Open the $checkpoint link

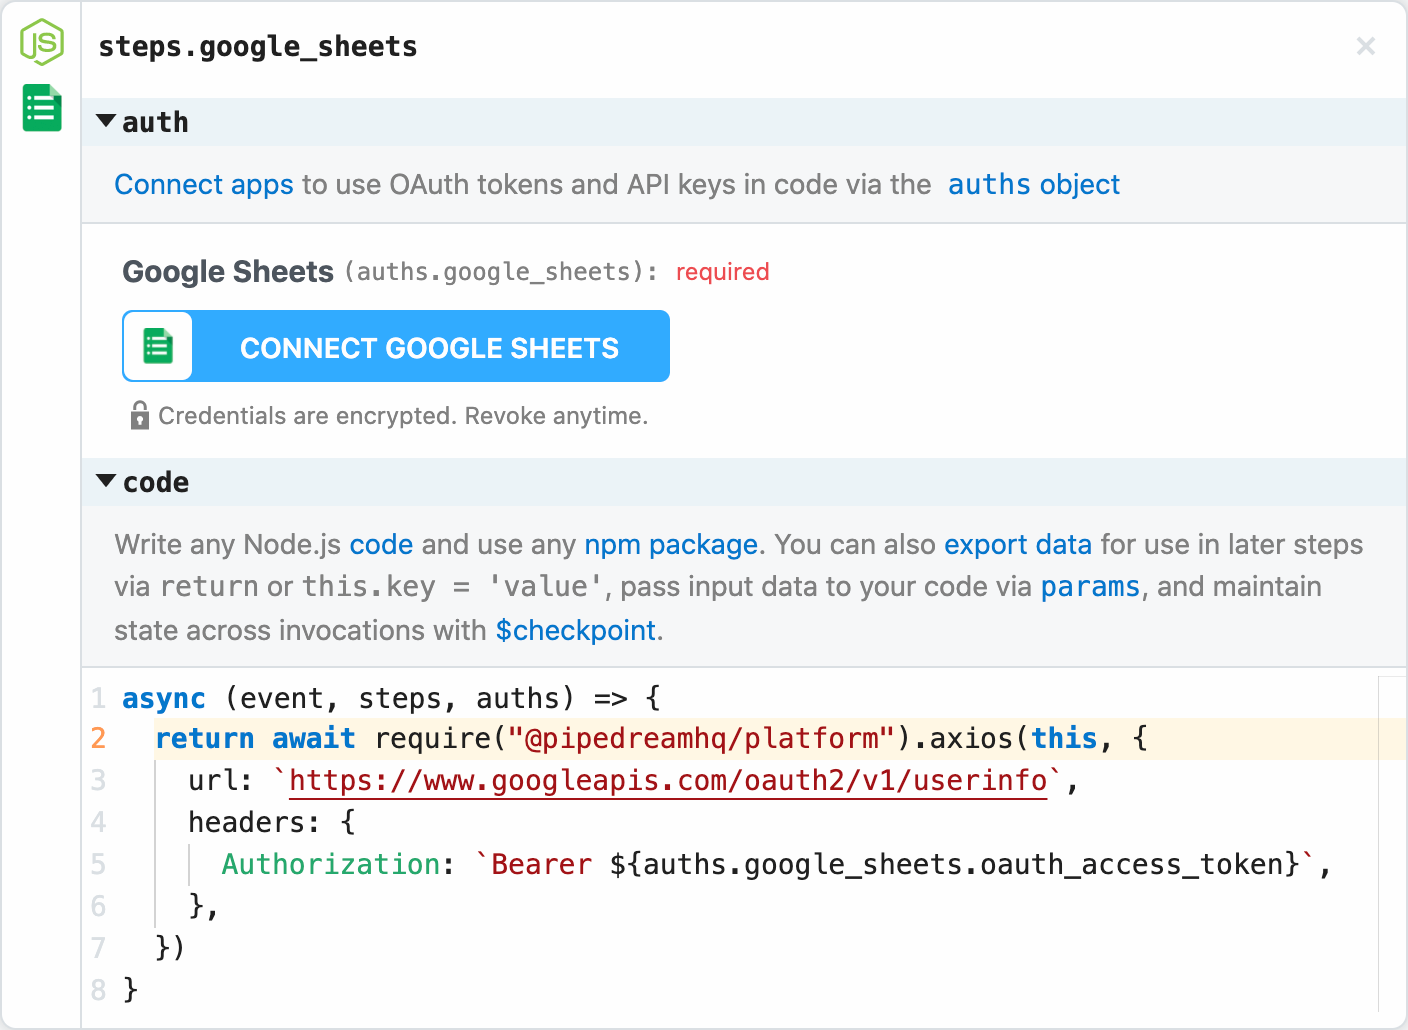[576, 631]
